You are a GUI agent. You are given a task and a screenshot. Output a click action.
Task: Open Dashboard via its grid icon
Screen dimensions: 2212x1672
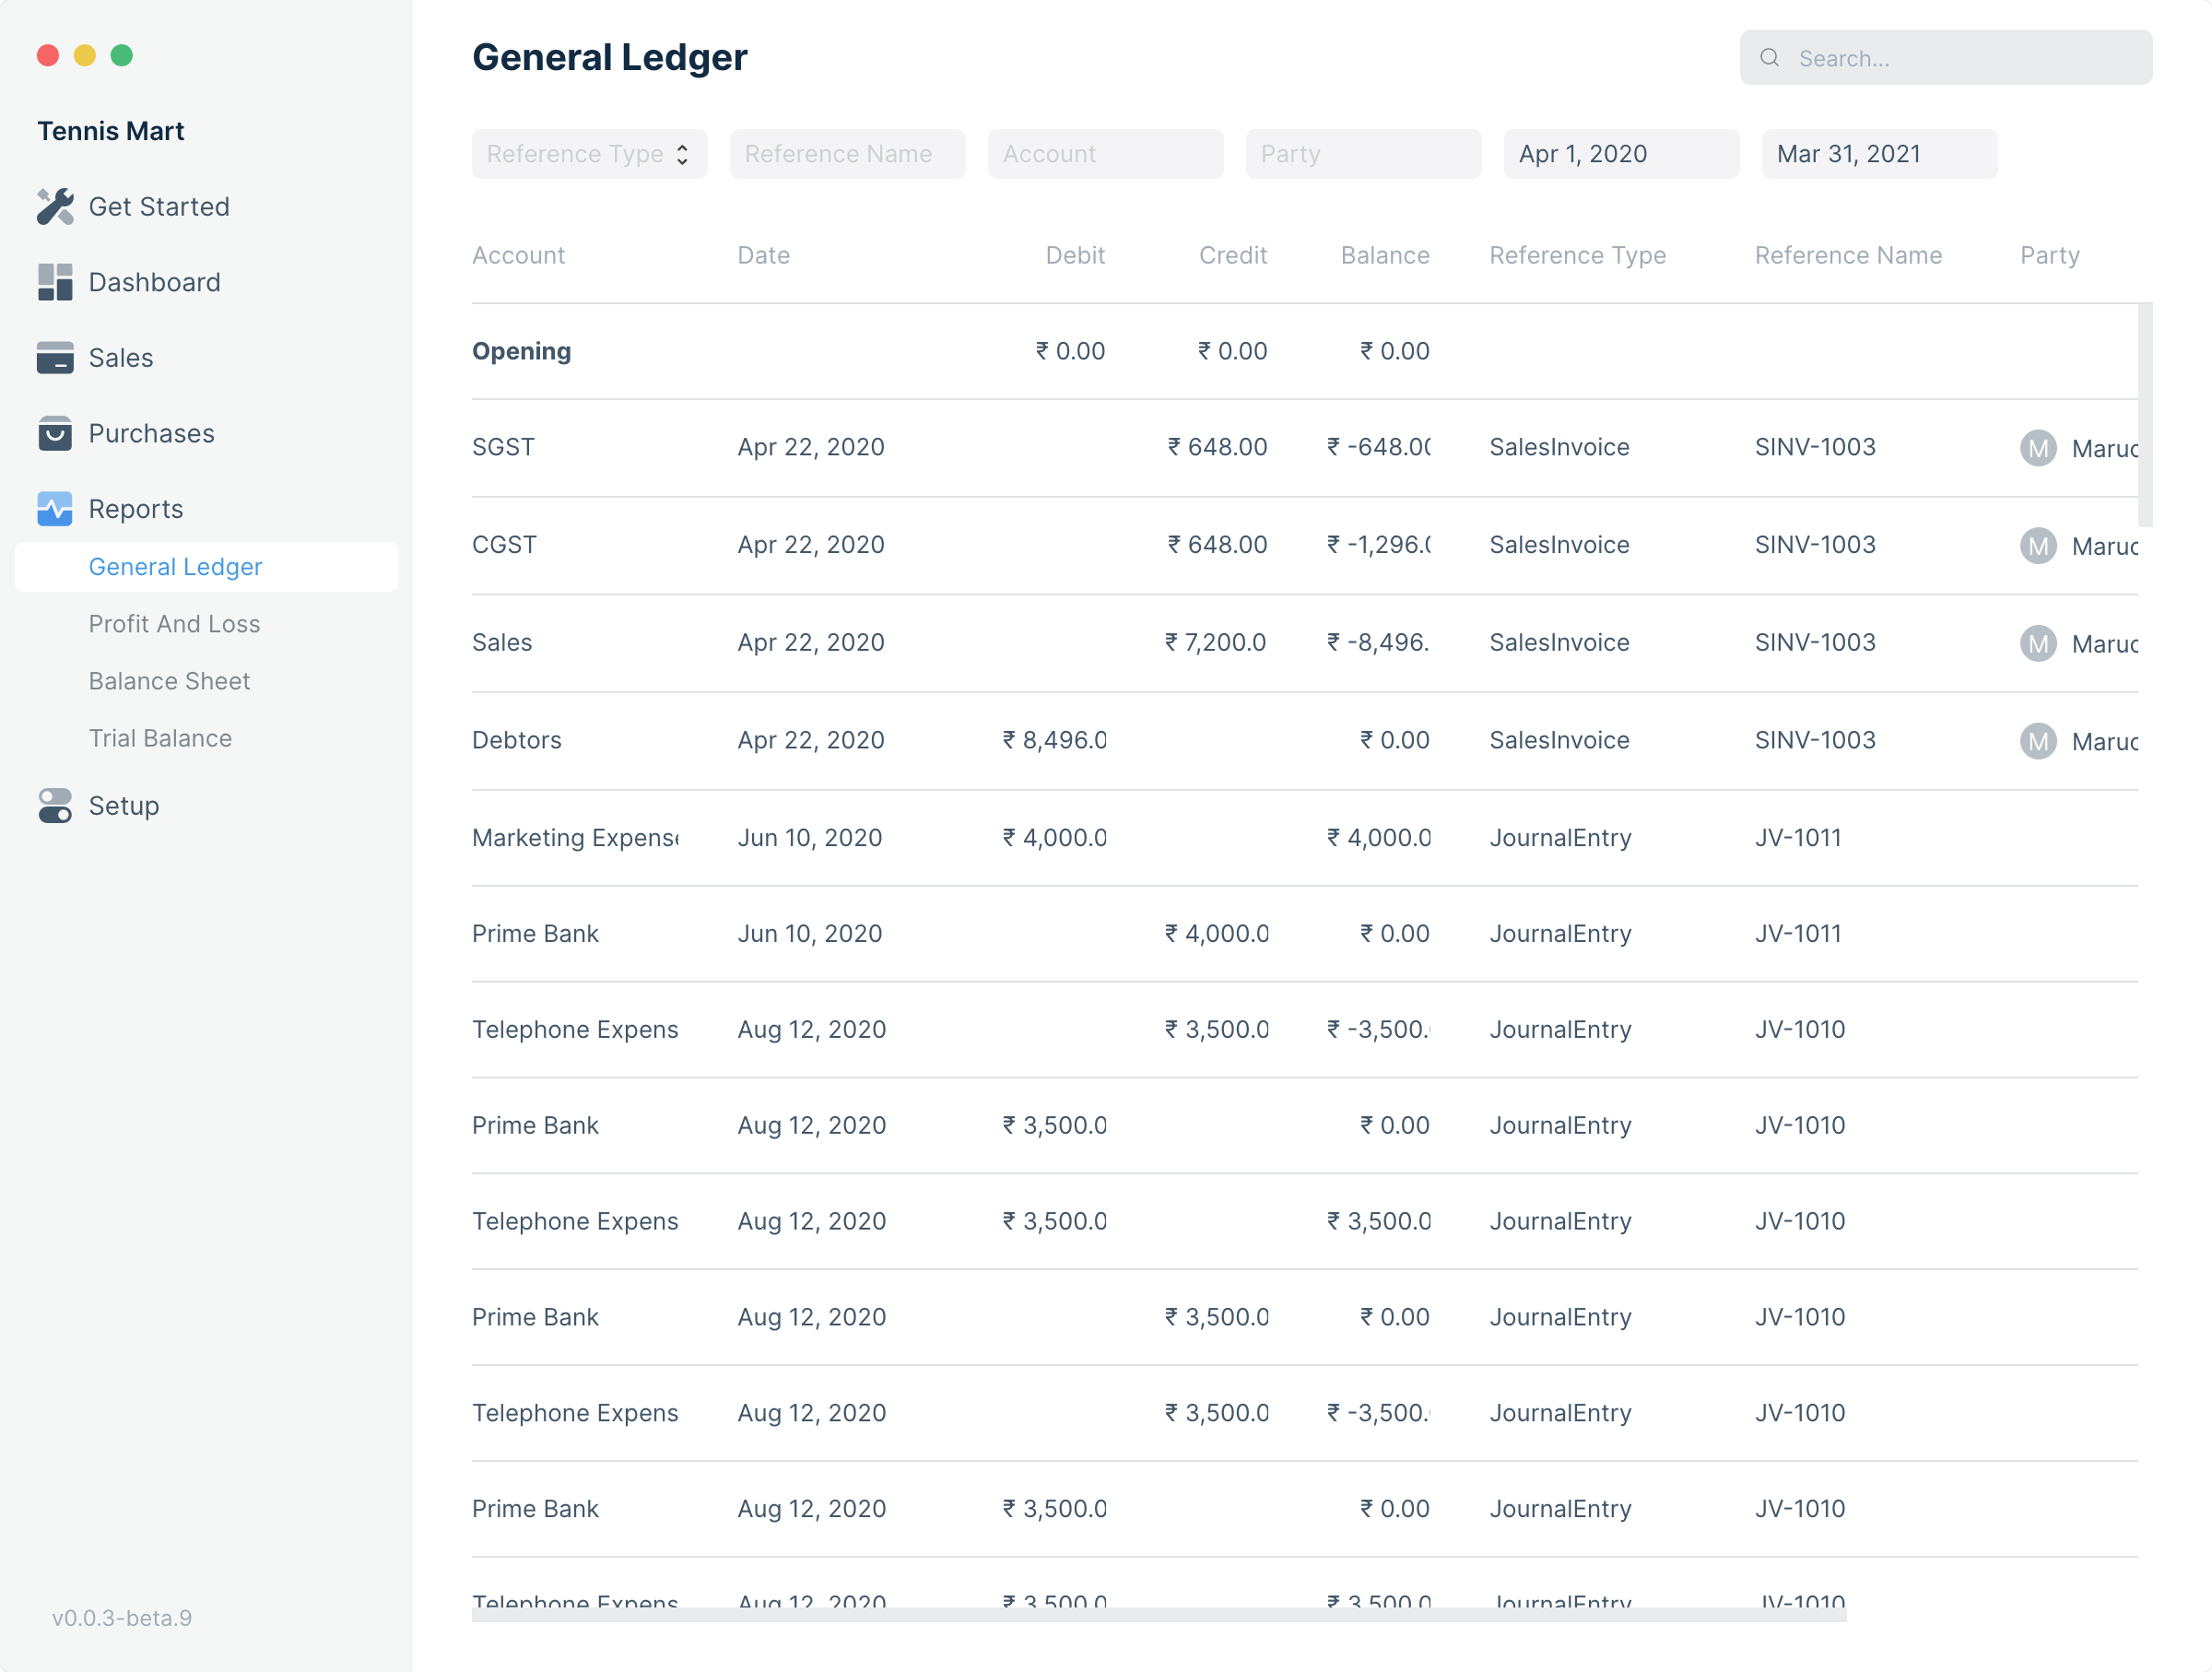pyautogui.click(x=55, y=282)
